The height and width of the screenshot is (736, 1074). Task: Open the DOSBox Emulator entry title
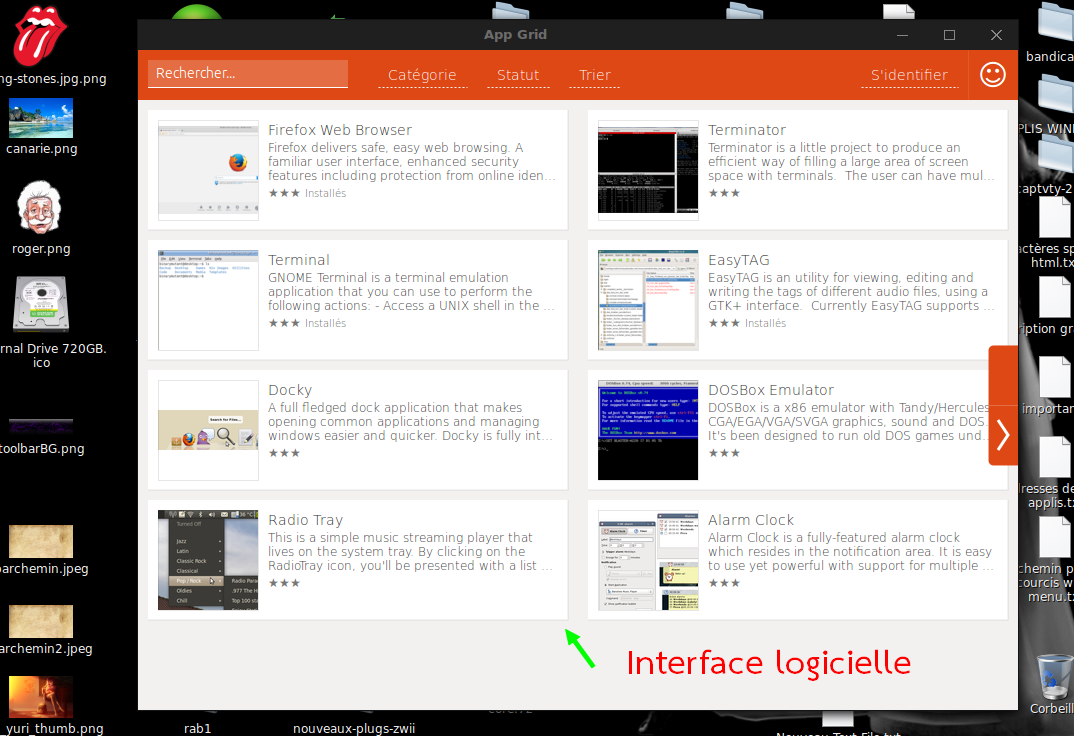tap(770, 390)
